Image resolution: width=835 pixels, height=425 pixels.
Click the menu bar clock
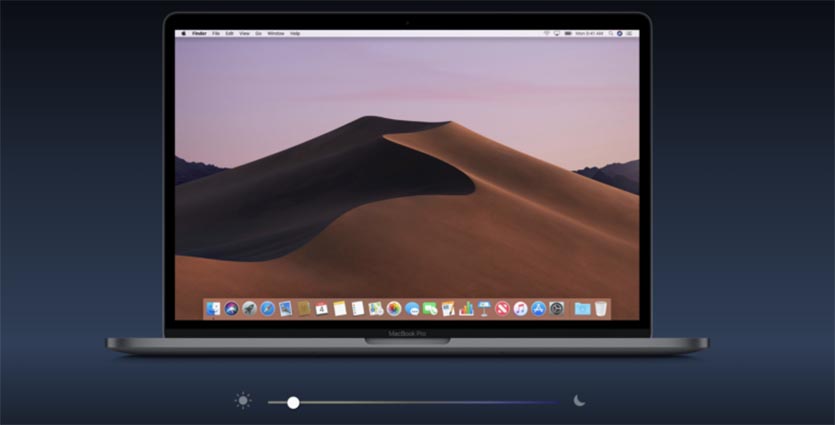point(590,34)
